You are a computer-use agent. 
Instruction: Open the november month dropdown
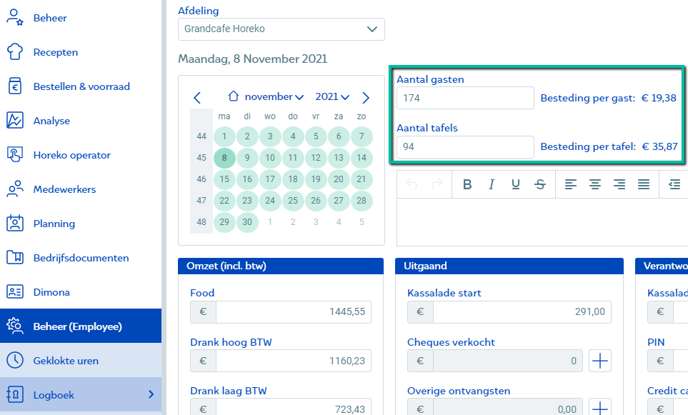tap(274, 97)
